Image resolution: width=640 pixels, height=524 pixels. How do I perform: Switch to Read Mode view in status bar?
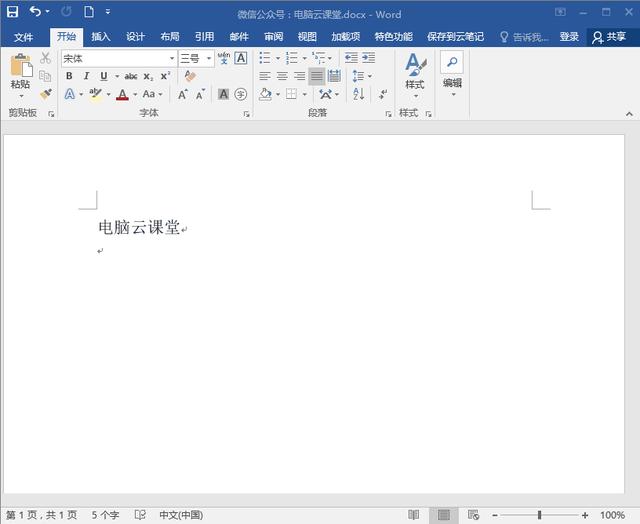tap(414, 515)
